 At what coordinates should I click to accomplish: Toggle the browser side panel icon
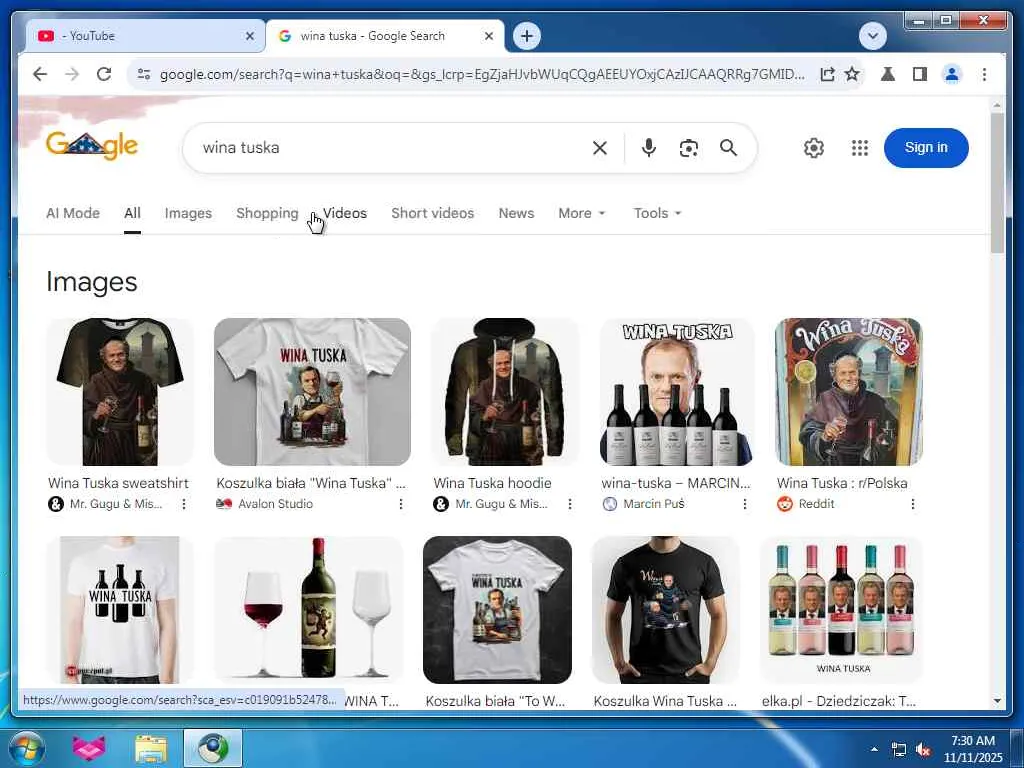click(920, 74)
